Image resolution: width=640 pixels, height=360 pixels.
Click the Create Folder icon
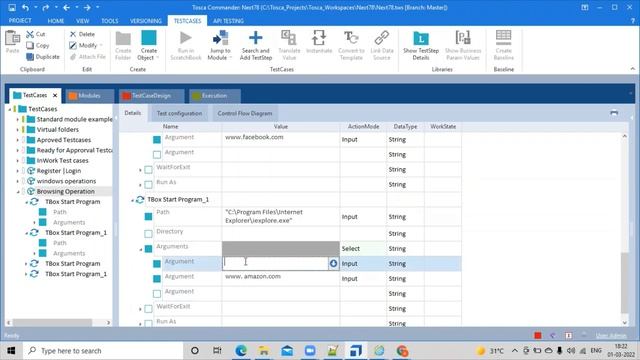pyautogui.click(x=123, y=38)
